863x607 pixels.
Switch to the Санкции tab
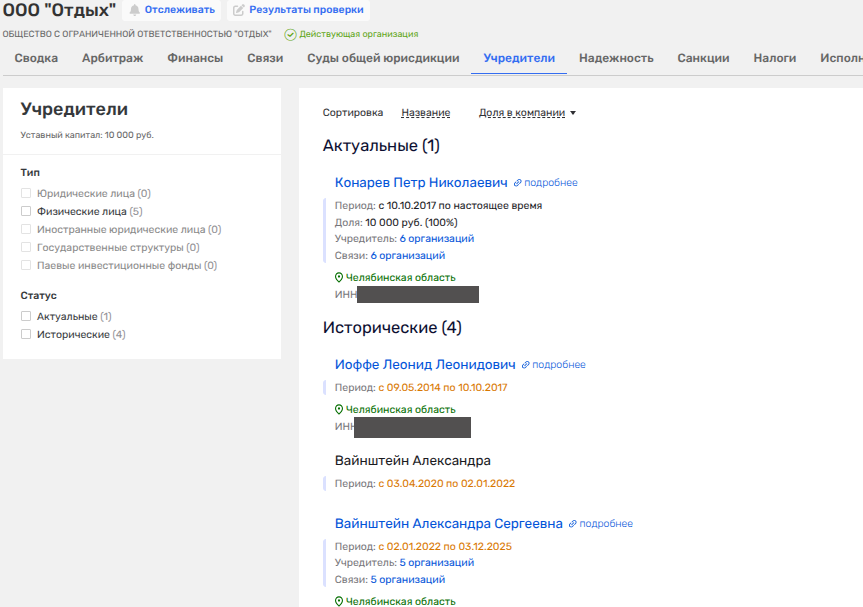(x=703, y=58)
